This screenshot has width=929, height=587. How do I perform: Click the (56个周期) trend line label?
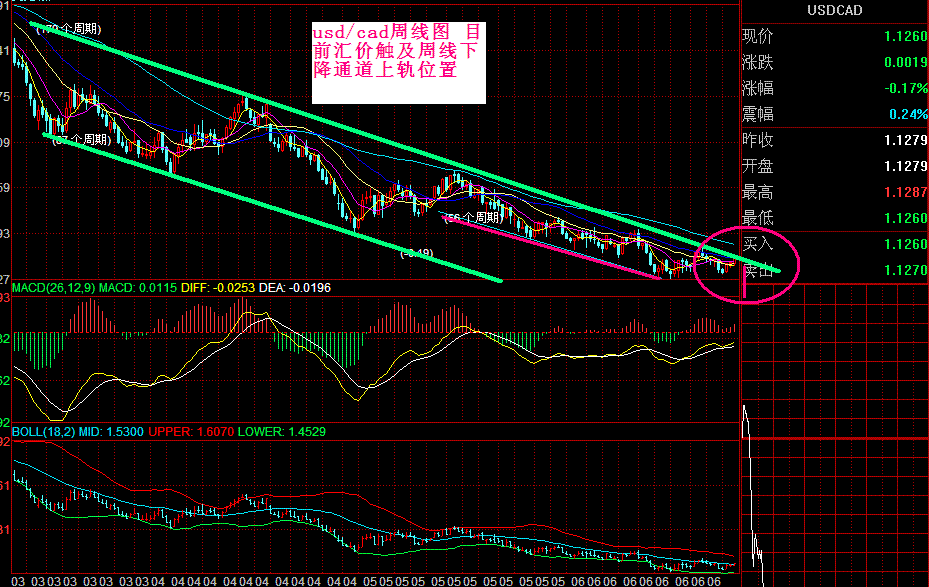pyautogui.click(x=475, y=218)
